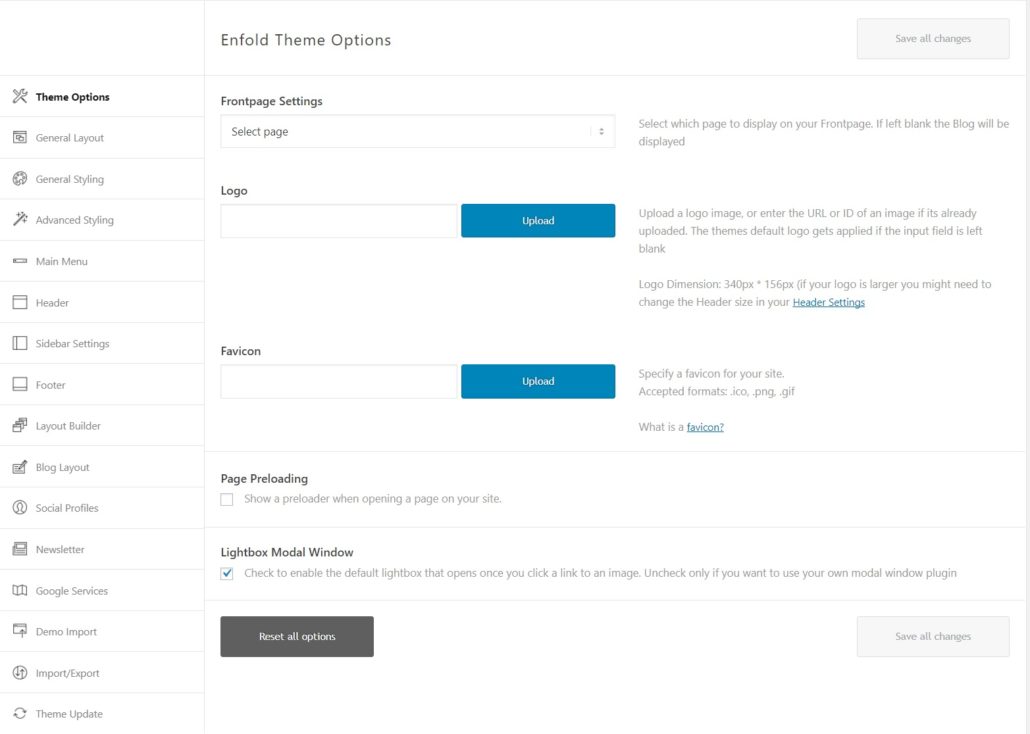Select the Header section icon
Screen dimensions: 1030x734
click(20, 302)
